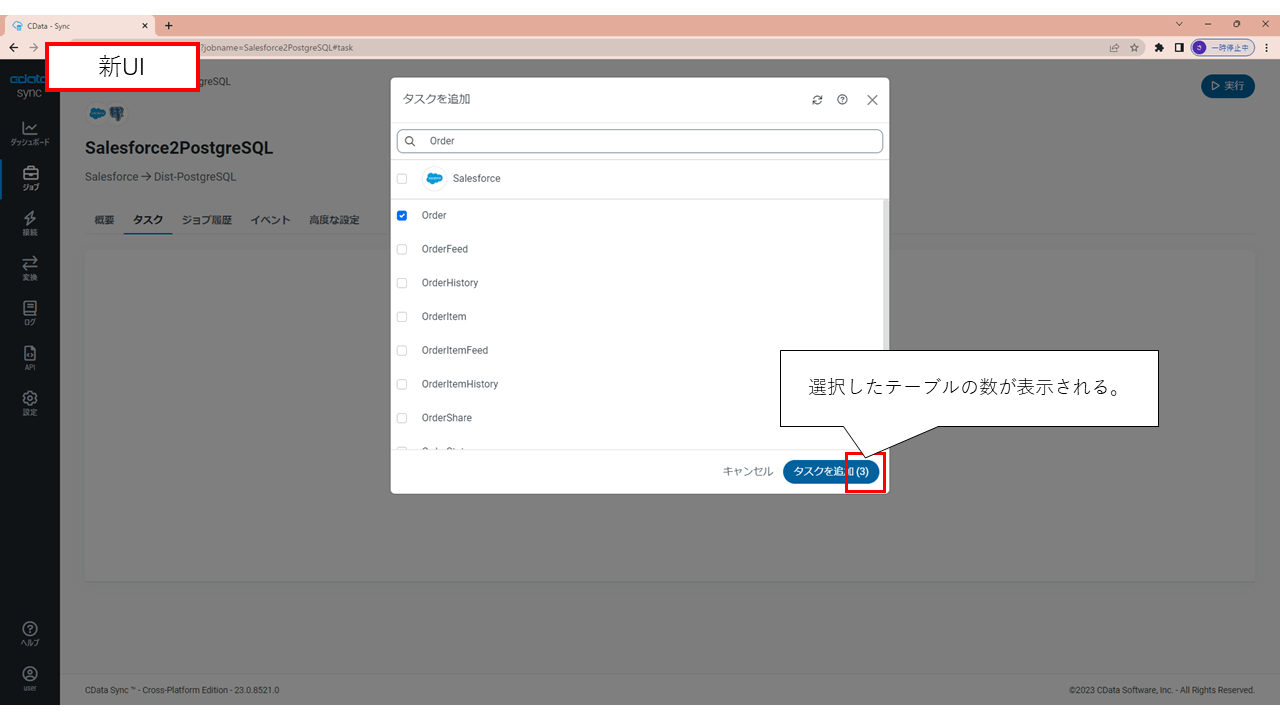Click the キャンセル button

(x=748, y=471)
